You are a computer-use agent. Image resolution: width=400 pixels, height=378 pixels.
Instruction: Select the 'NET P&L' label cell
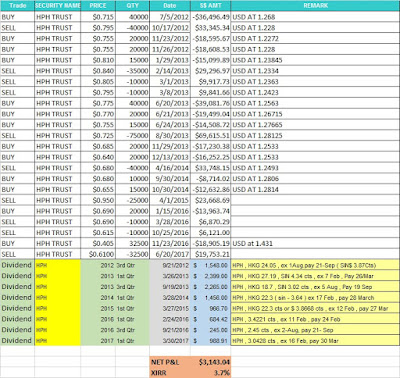(x=170, y=362)
